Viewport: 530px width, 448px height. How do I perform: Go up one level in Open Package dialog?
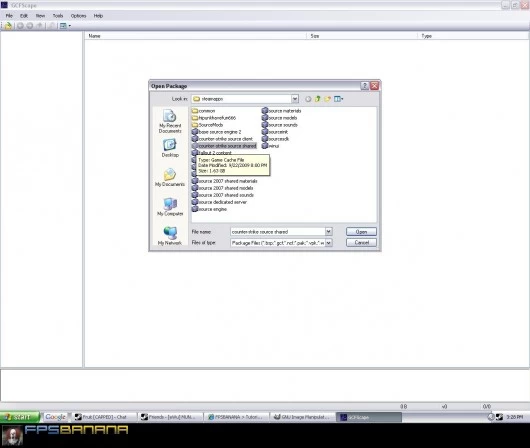pos(317,99)
